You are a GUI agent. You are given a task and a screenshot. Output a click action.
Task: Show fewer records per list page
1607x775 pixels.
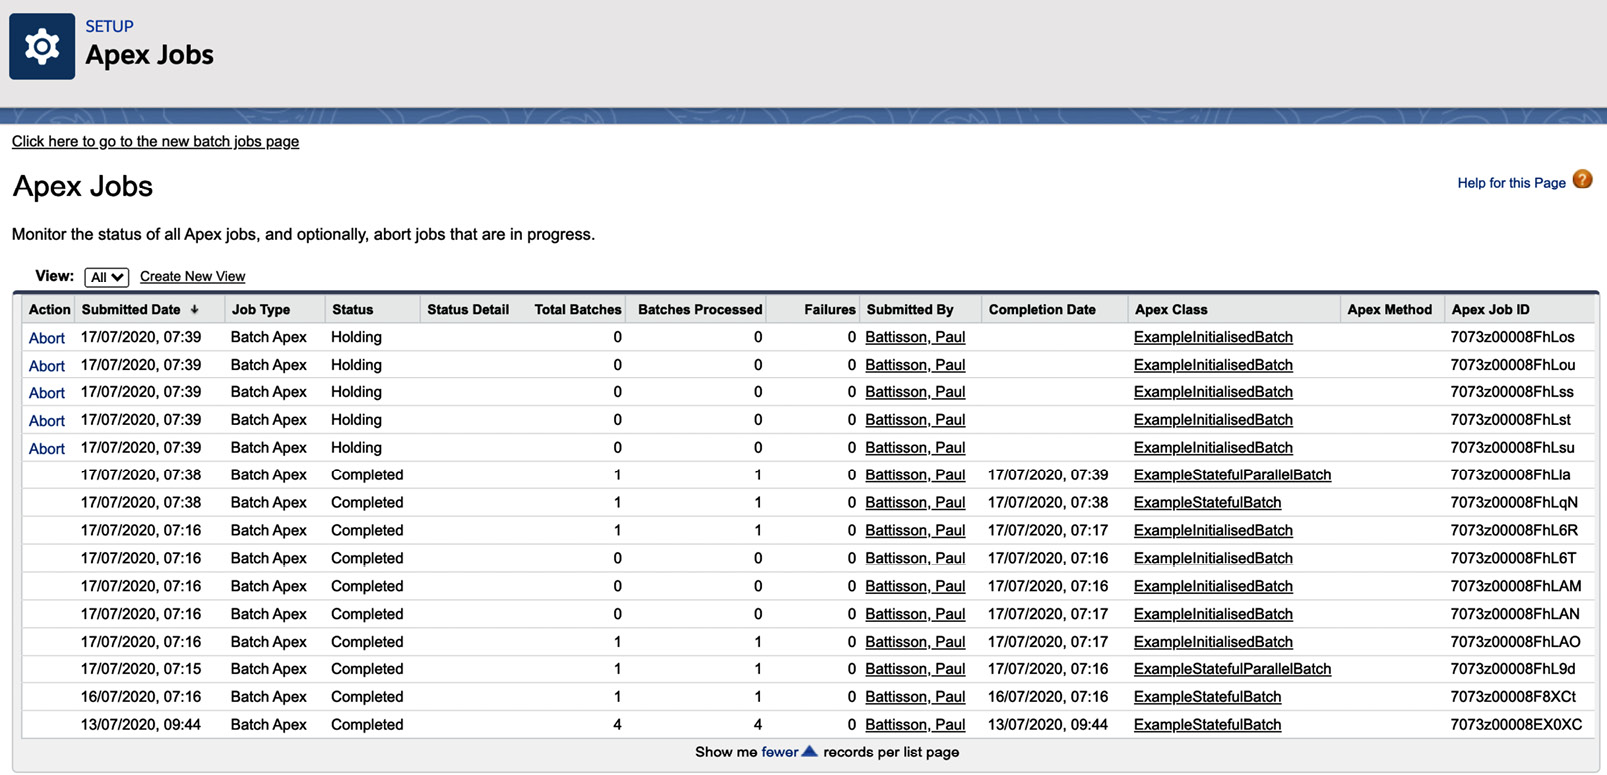point(779,752)
